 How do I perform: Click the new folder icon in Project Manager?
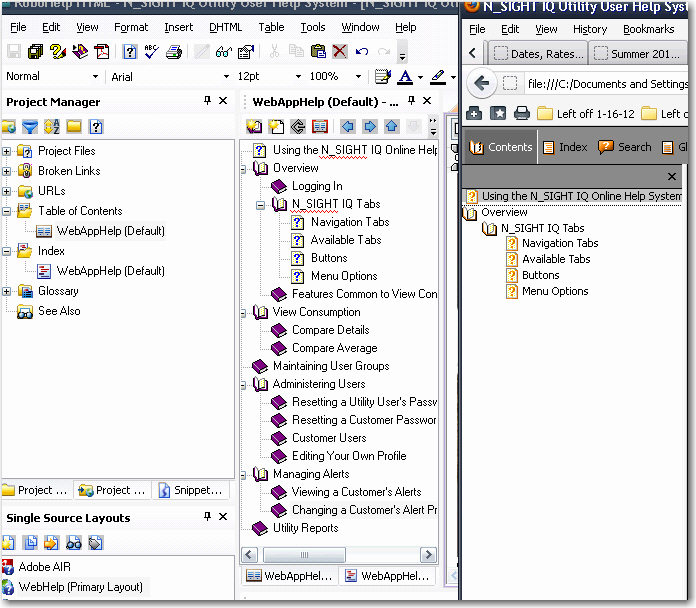tap(74, 127)
